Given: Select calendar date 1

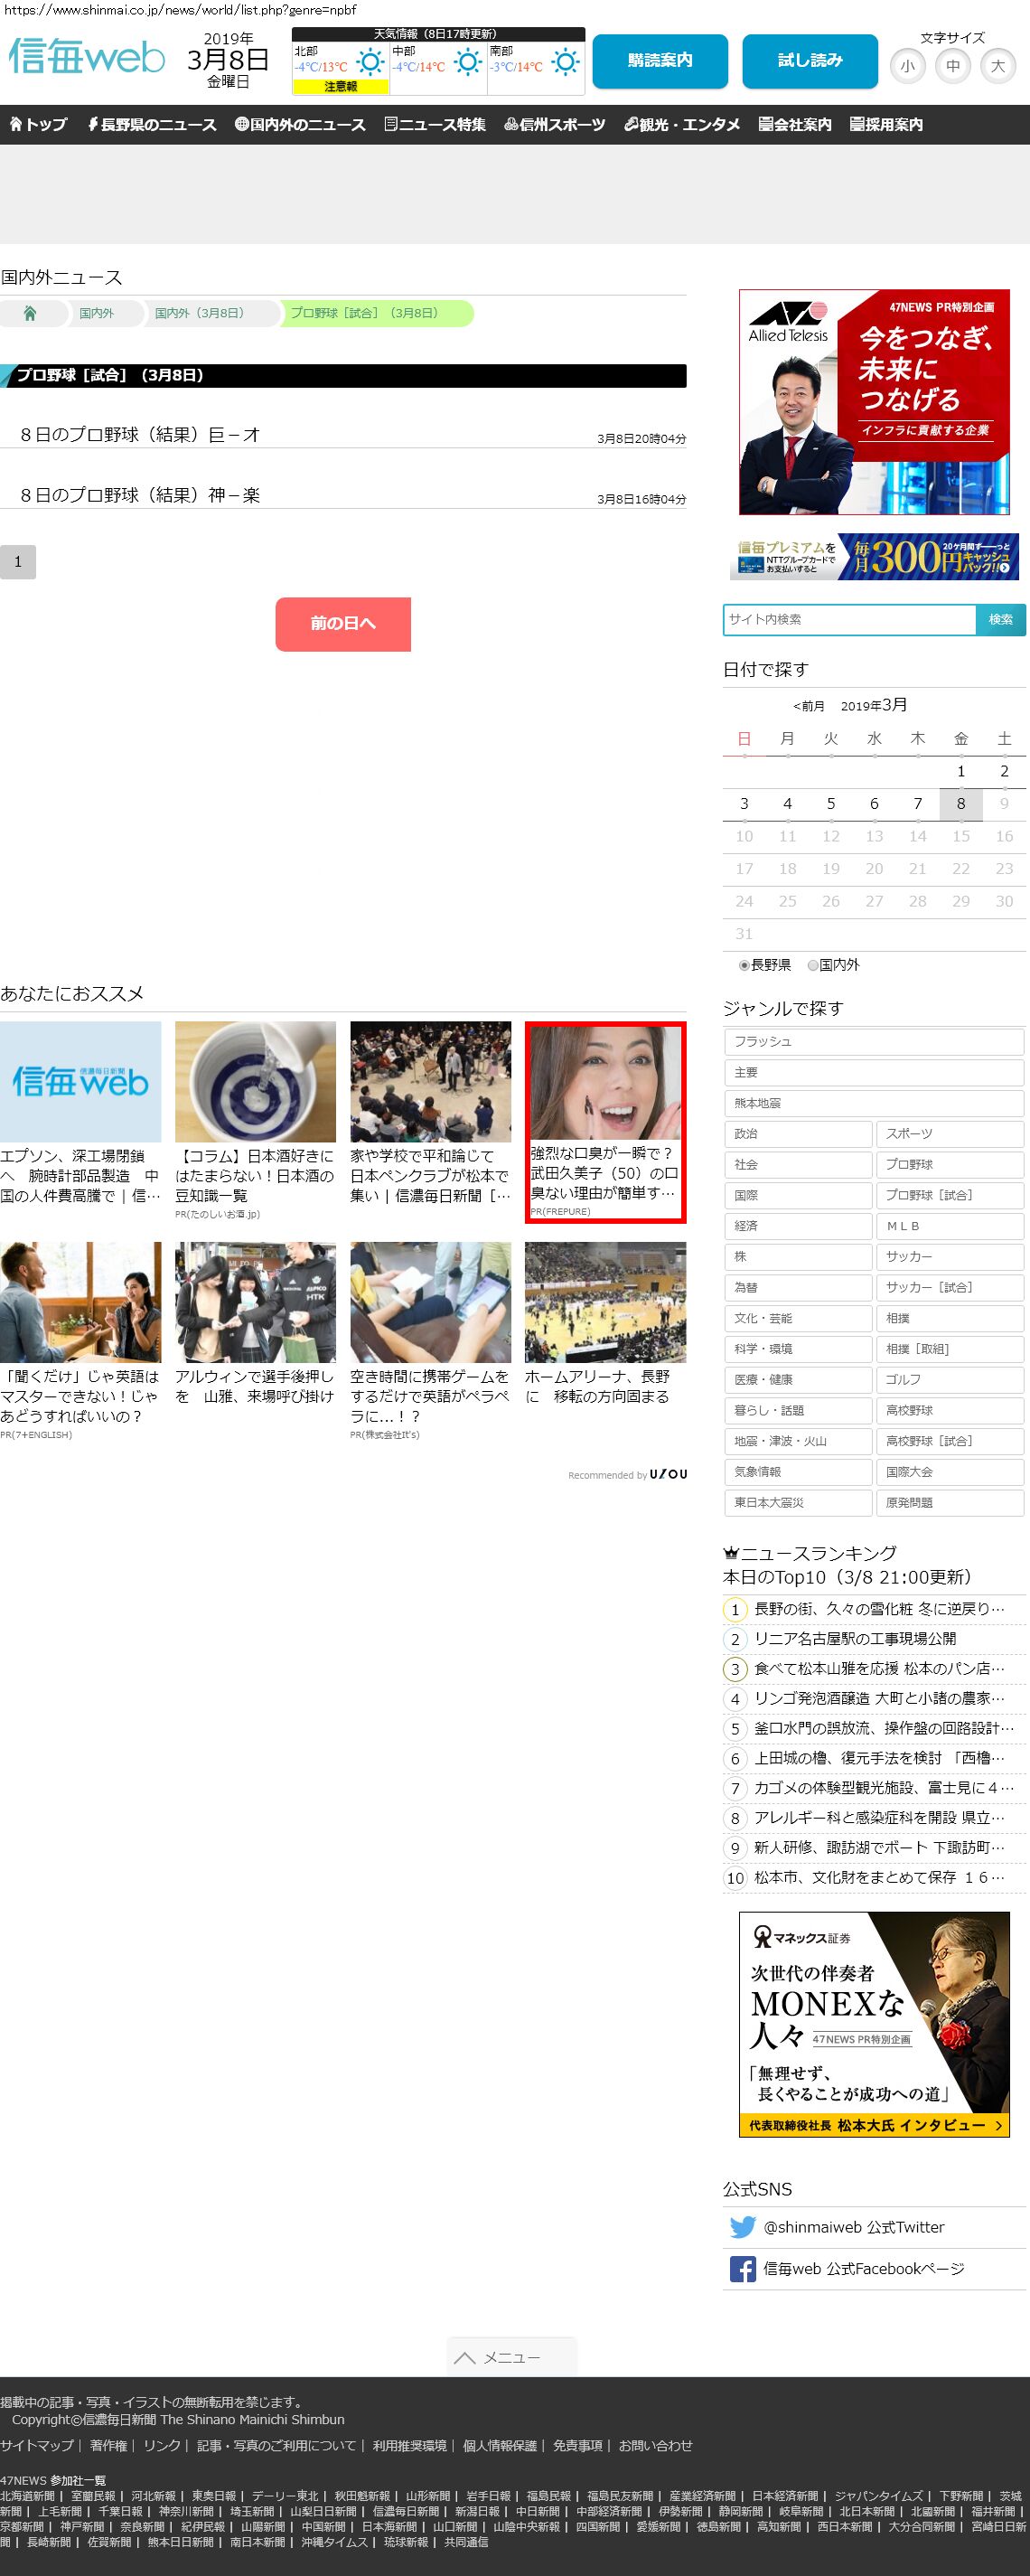Looking at the screenshot, I should click(x=961, y=771).
